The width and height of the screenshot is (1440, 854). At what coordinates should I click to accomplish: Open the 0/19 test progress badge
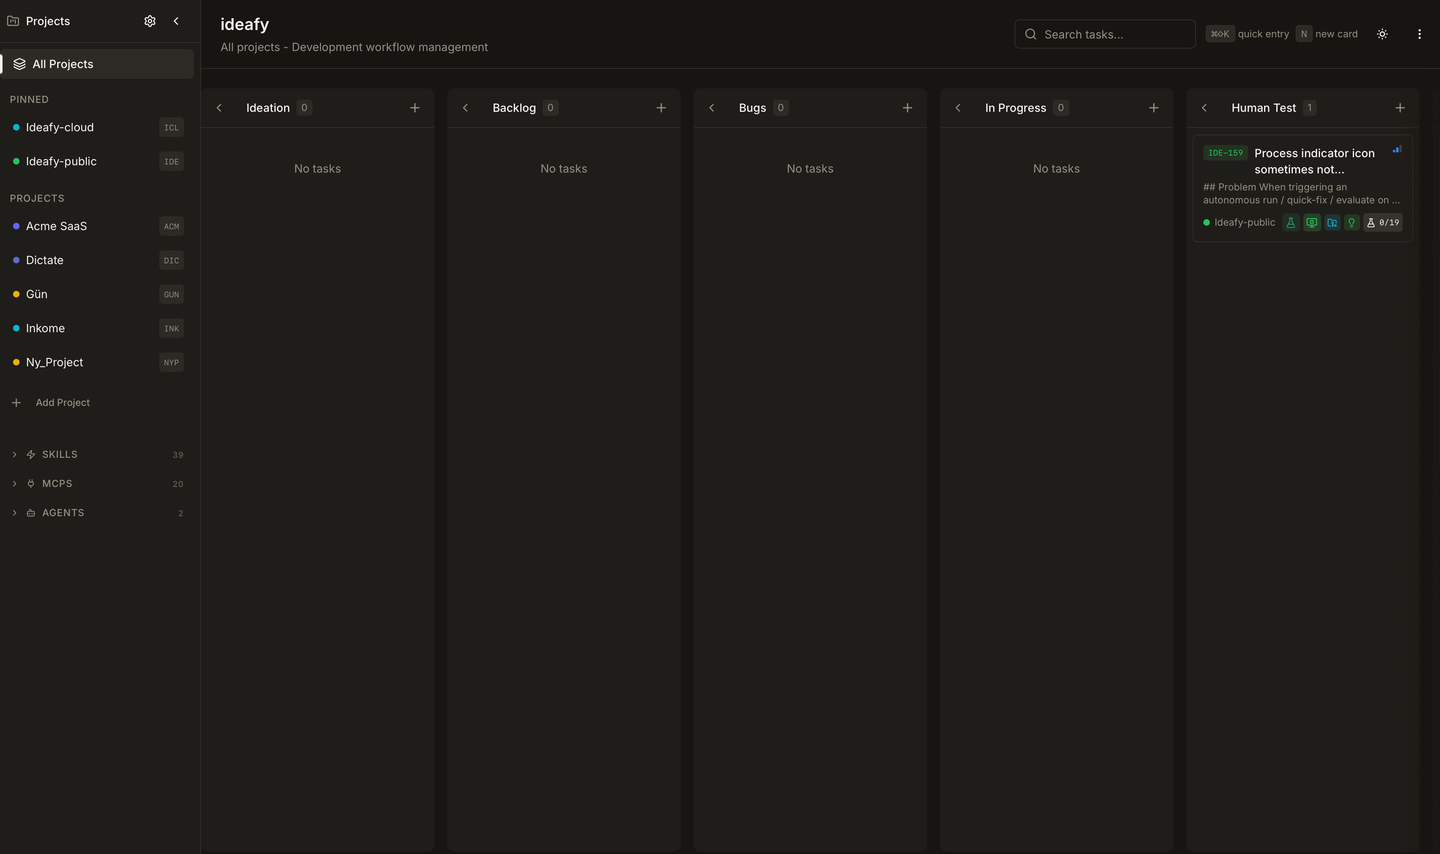[x=1383, y=223]
